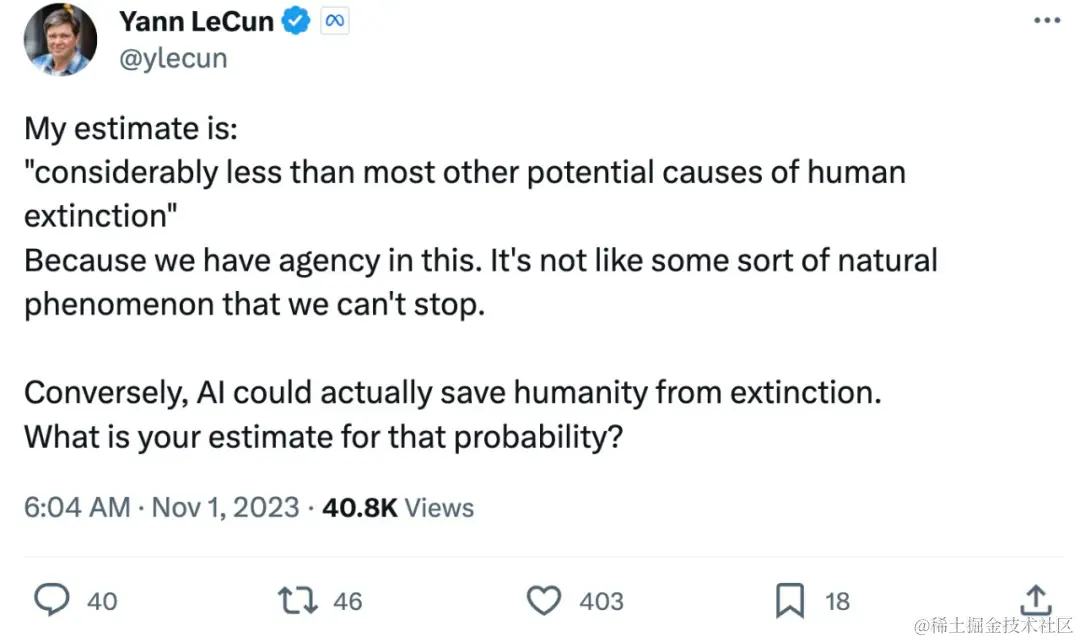The width and height of the screenshot is (1080, 642).
Task: Open Yann LeCun's profile via his name
Action: coord(195,20)
